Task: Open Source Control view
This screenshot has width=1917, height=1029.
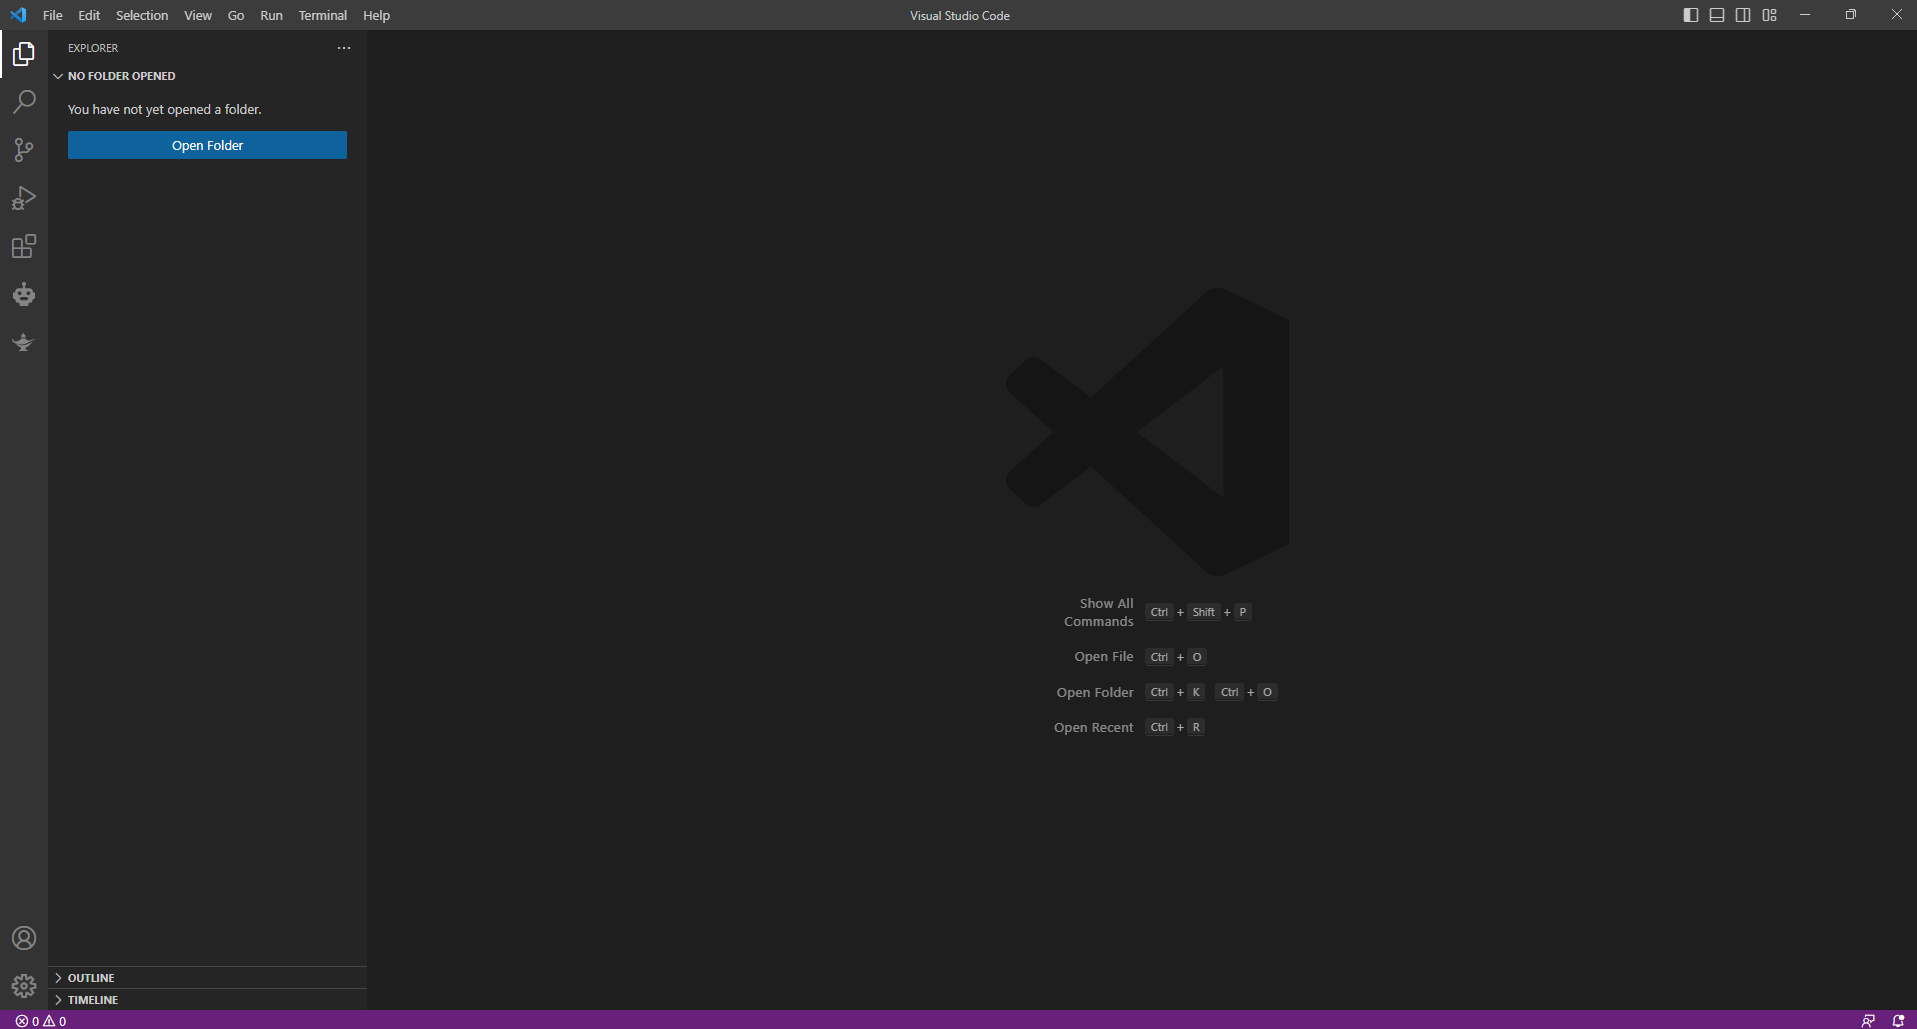Action: 24,150
